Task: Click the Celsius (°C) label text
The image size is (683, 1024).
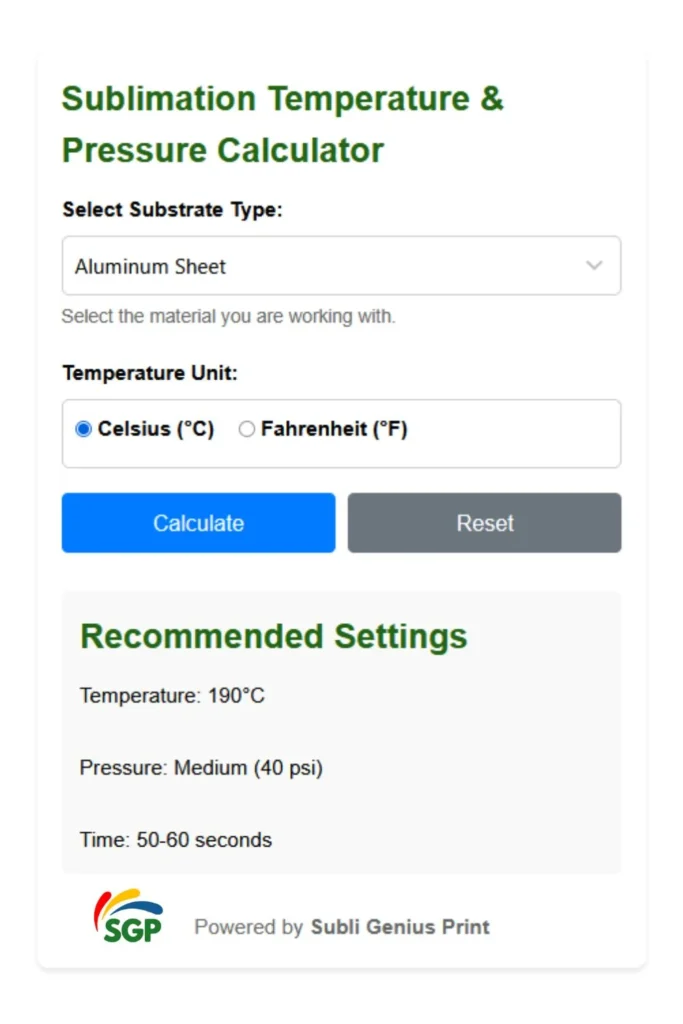Action: pos(156,430)
